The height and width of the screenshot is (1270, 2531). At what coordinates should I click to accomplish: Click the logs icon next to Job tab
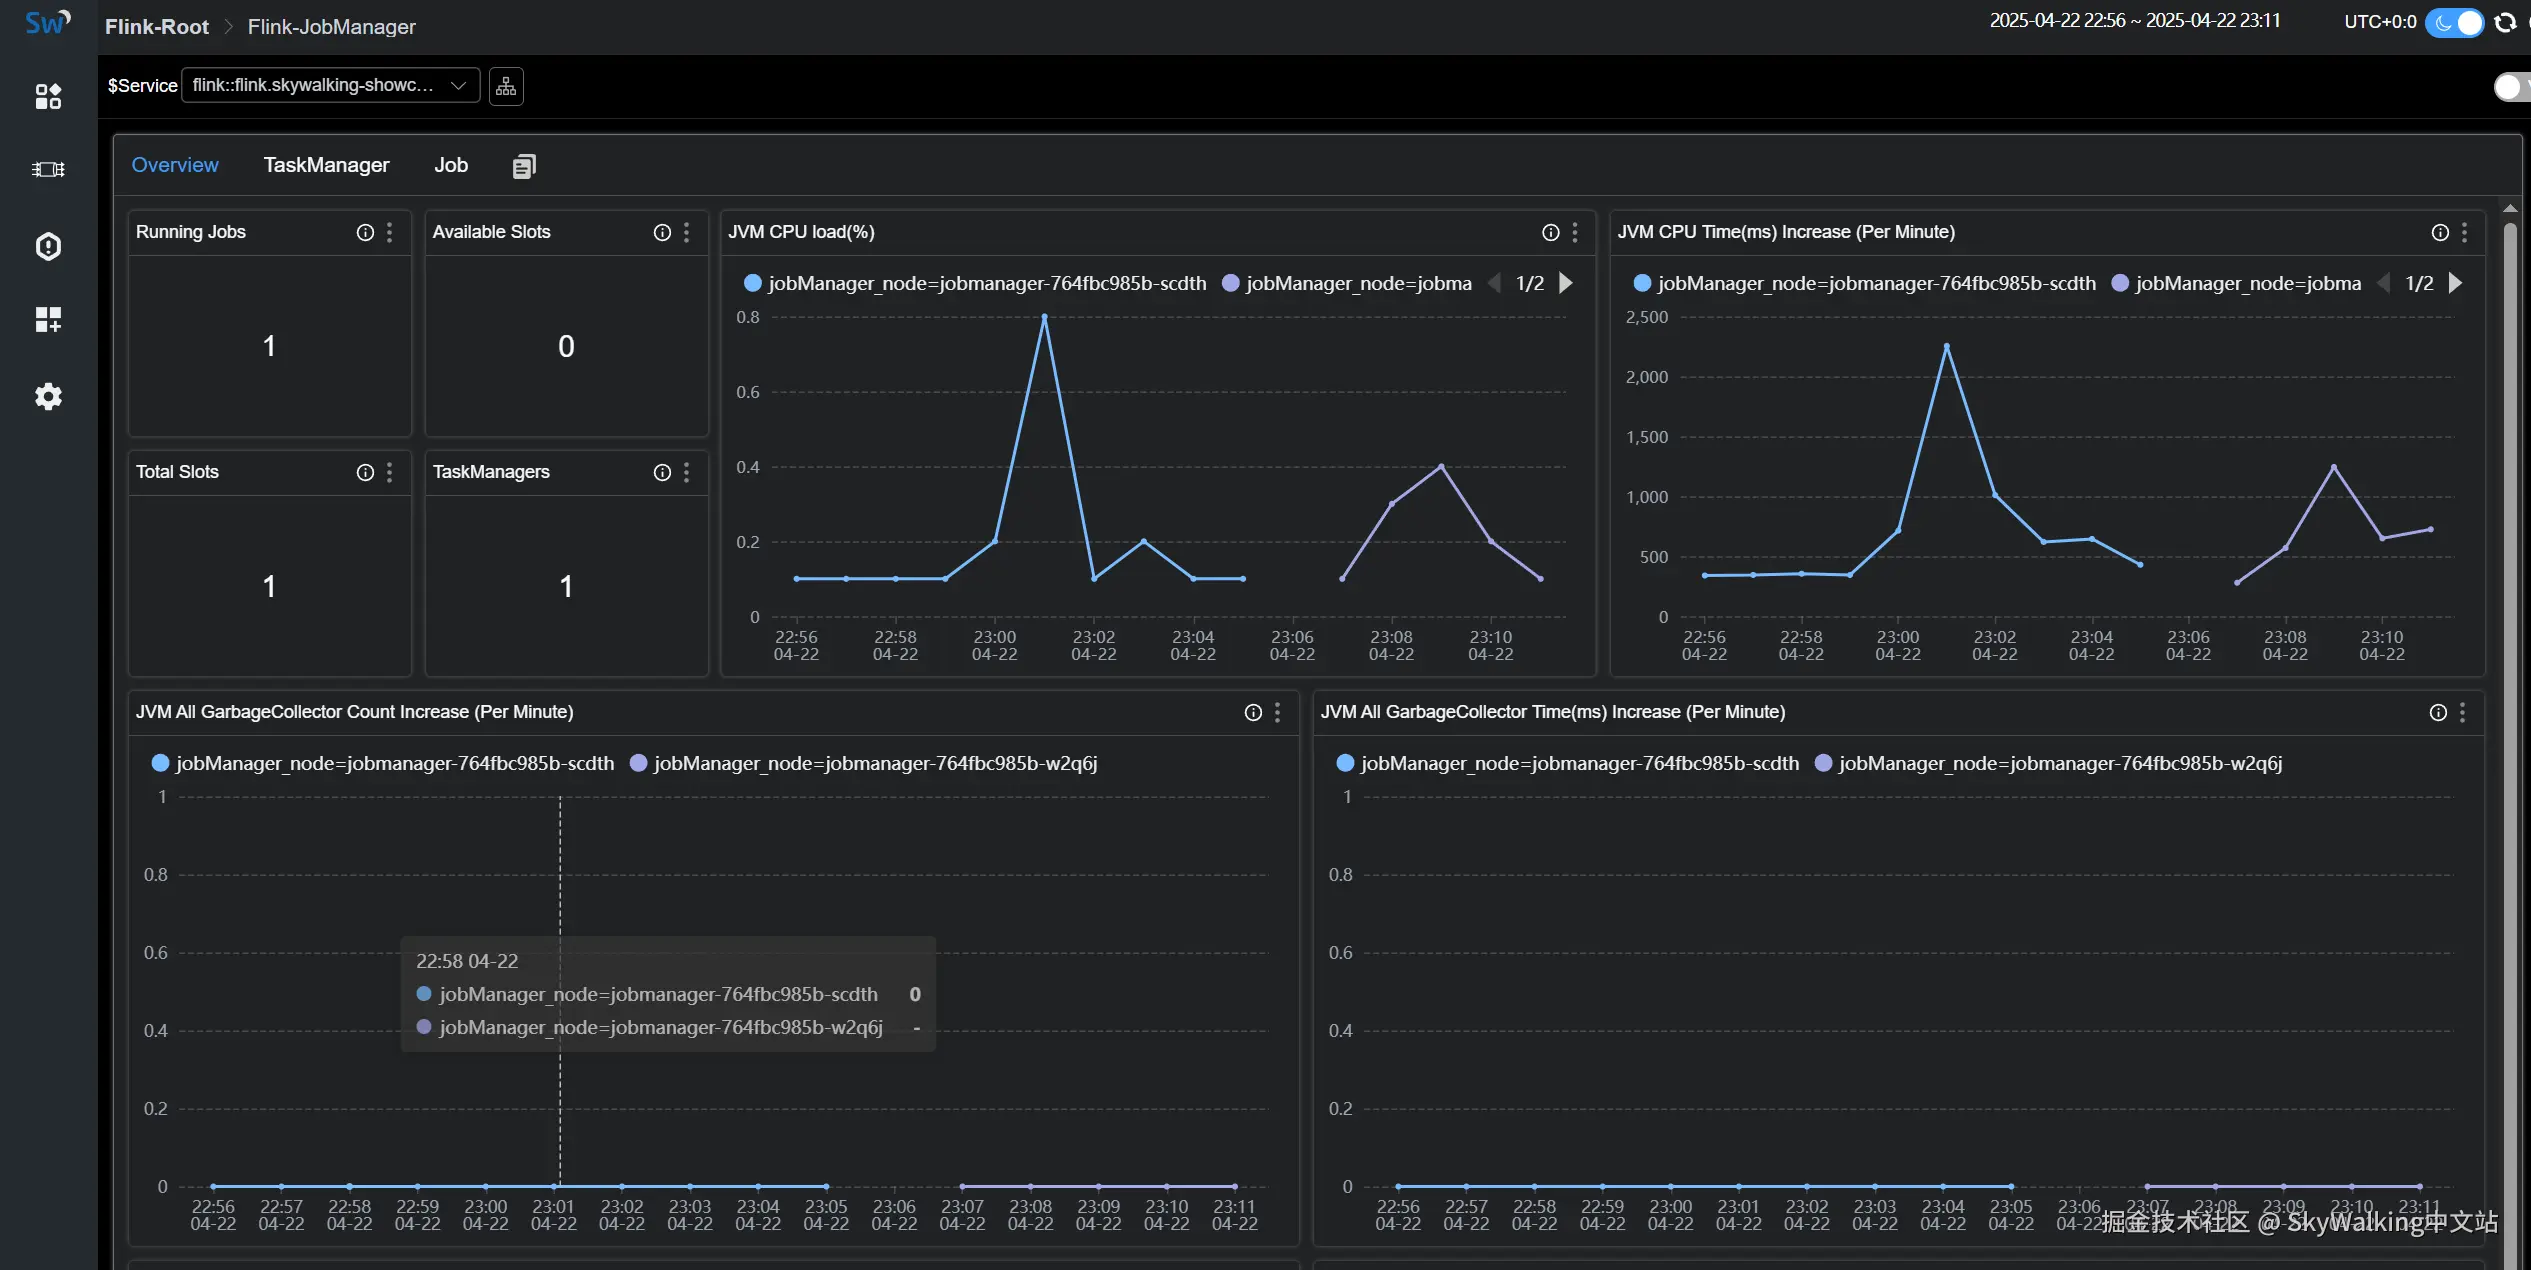524,166
